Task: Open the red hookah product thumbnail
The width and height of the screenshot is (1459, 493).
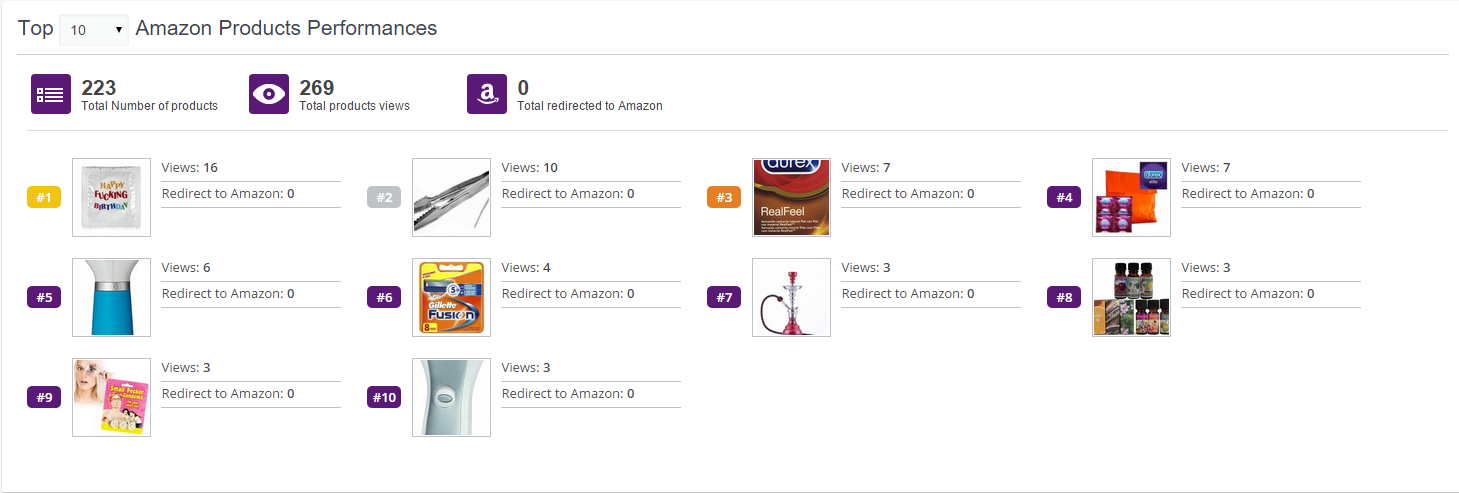Action: [x=791, y=297]
